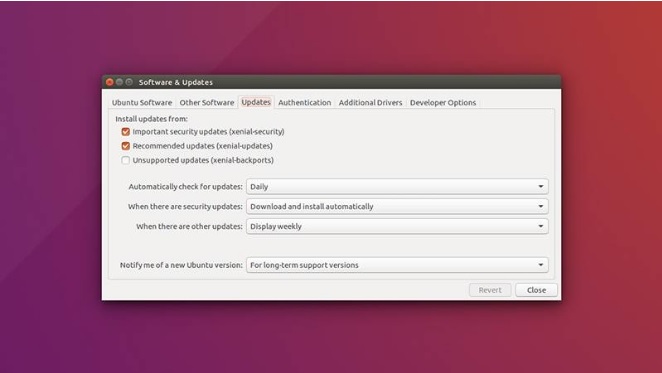Screen dimensions: 662x373
Task: Click the Revert button
Action: click(490, 290)
